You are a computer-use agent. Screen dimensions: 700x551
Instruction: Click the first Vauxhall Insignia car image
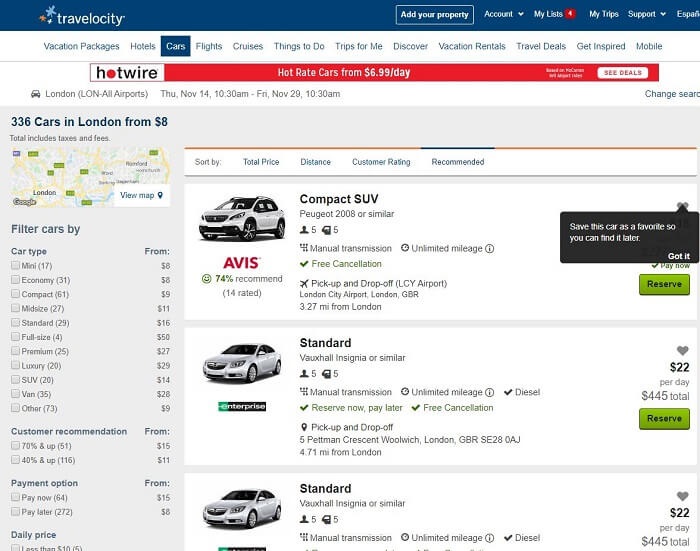pyautogui.click(x=242, y=363)
